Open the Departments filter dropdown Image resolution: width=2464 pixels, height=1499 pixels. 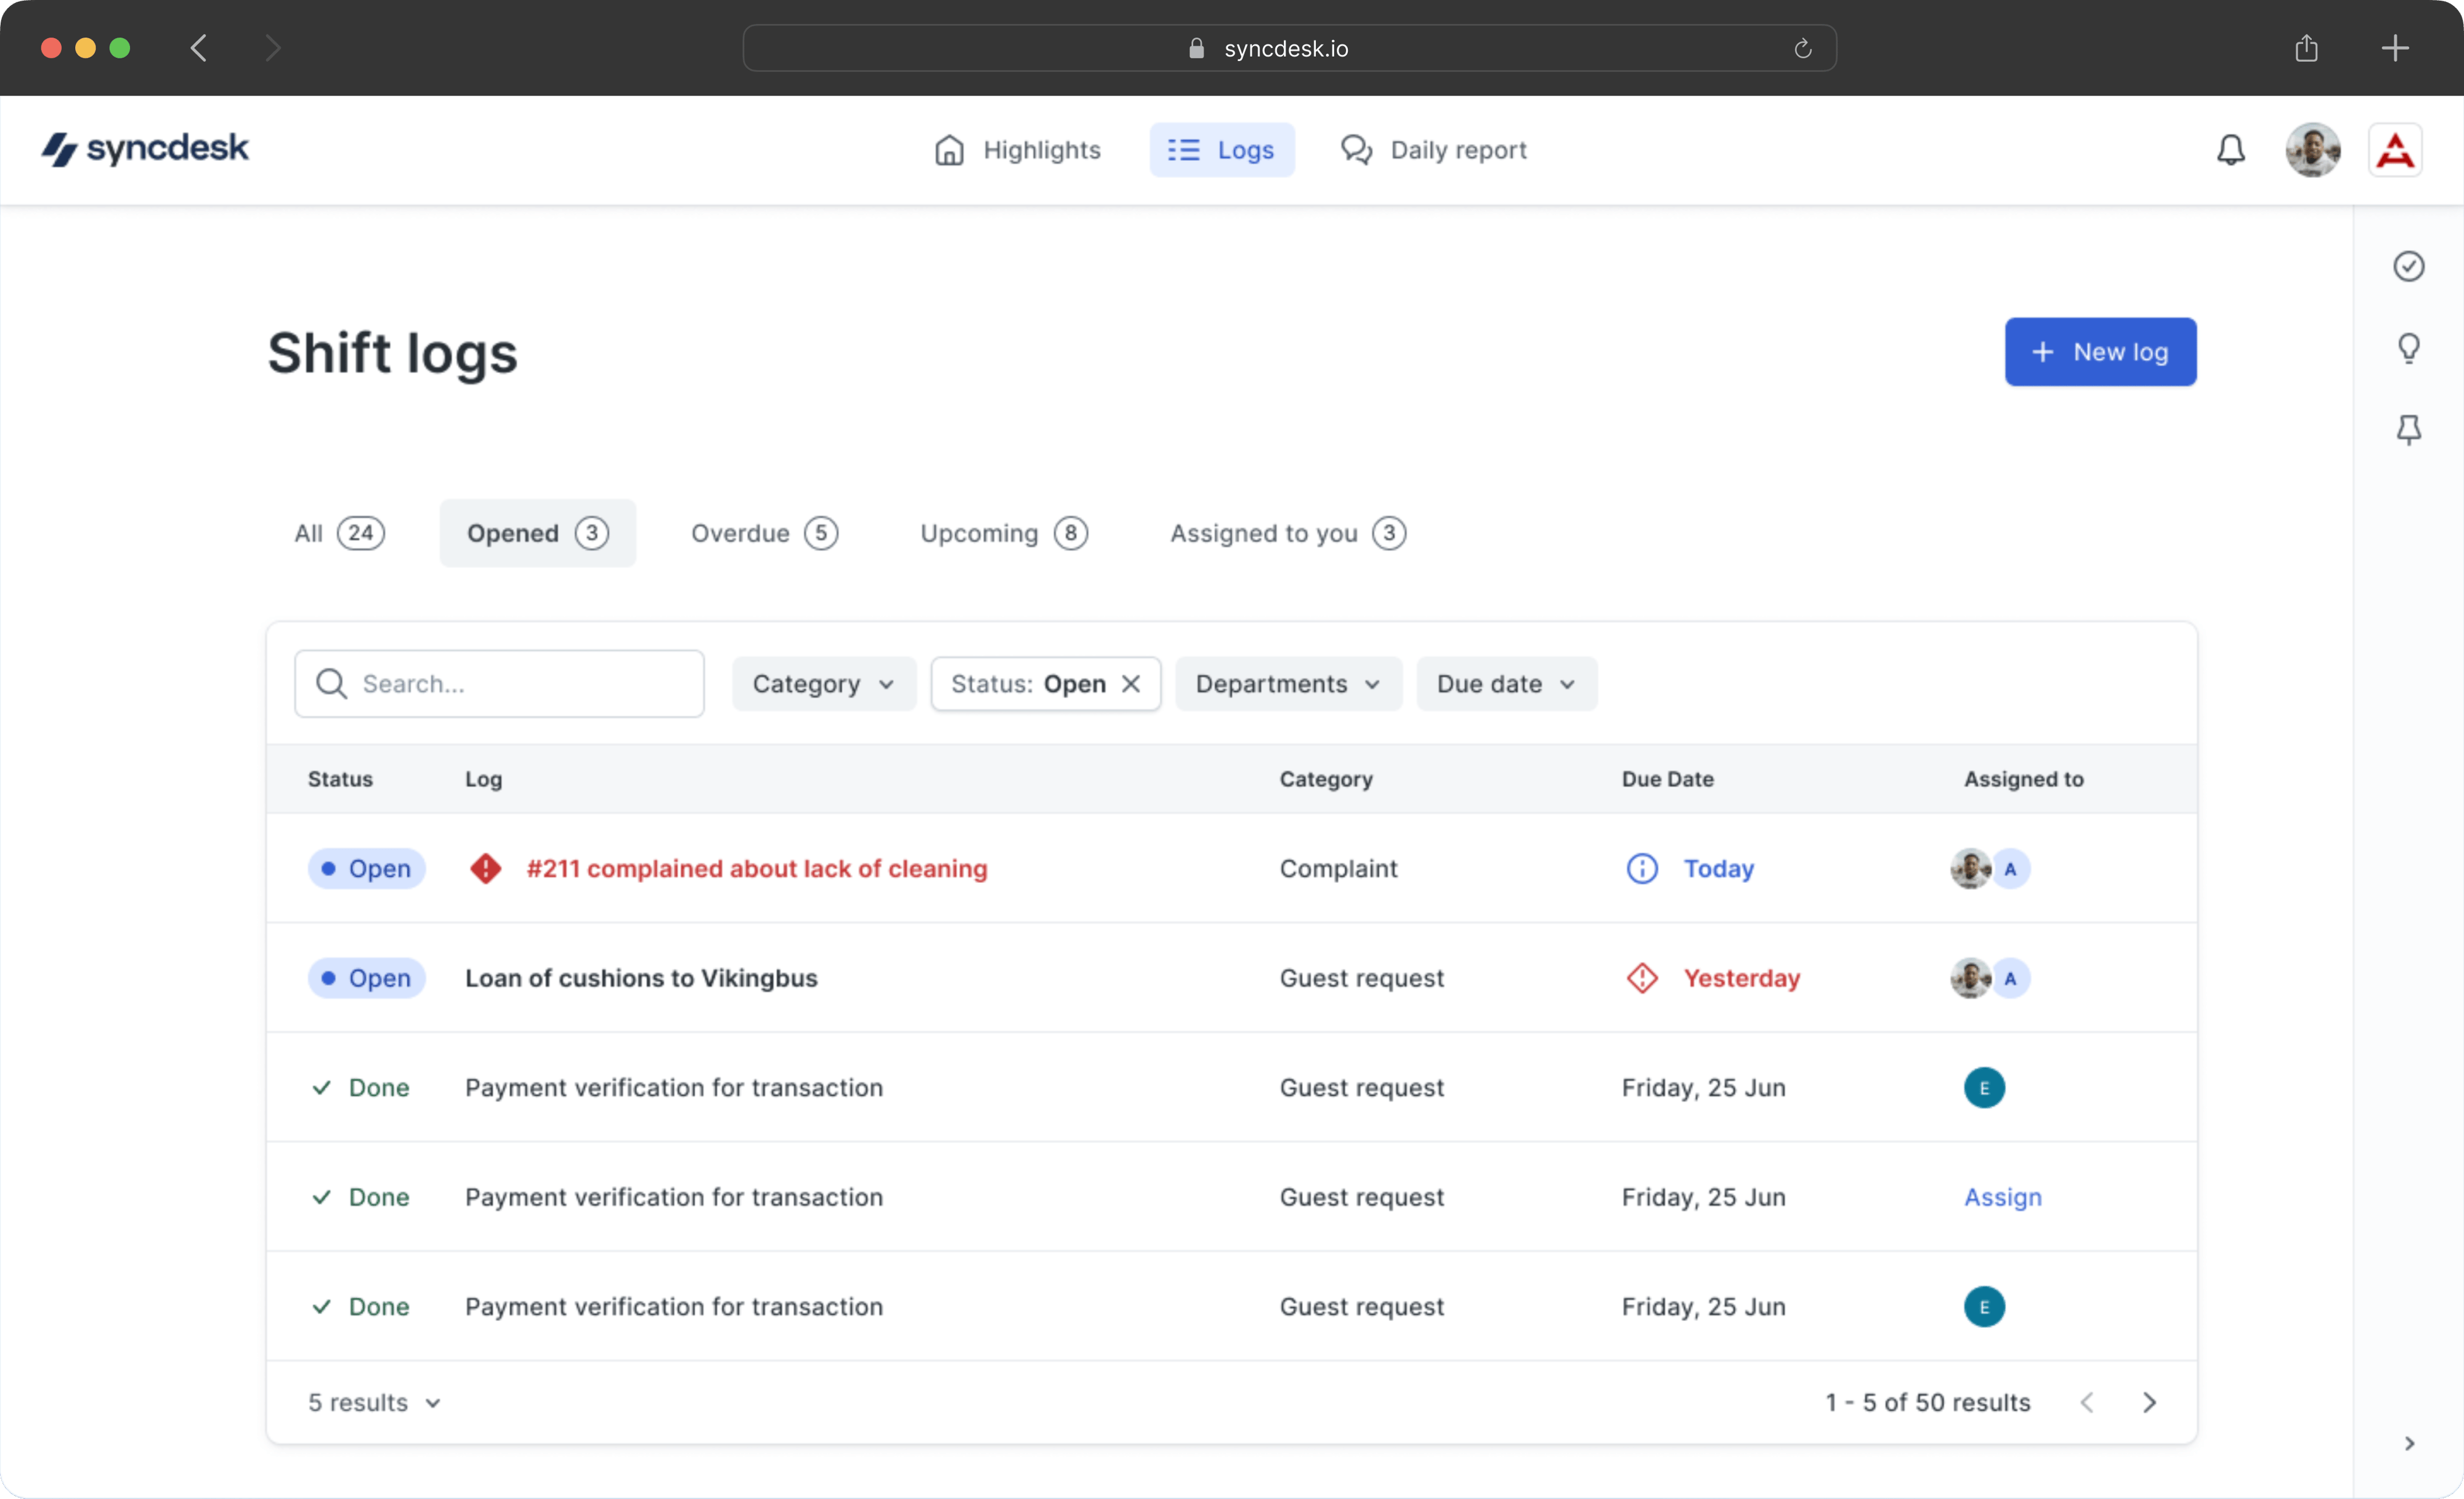[x=1287, y=684]
